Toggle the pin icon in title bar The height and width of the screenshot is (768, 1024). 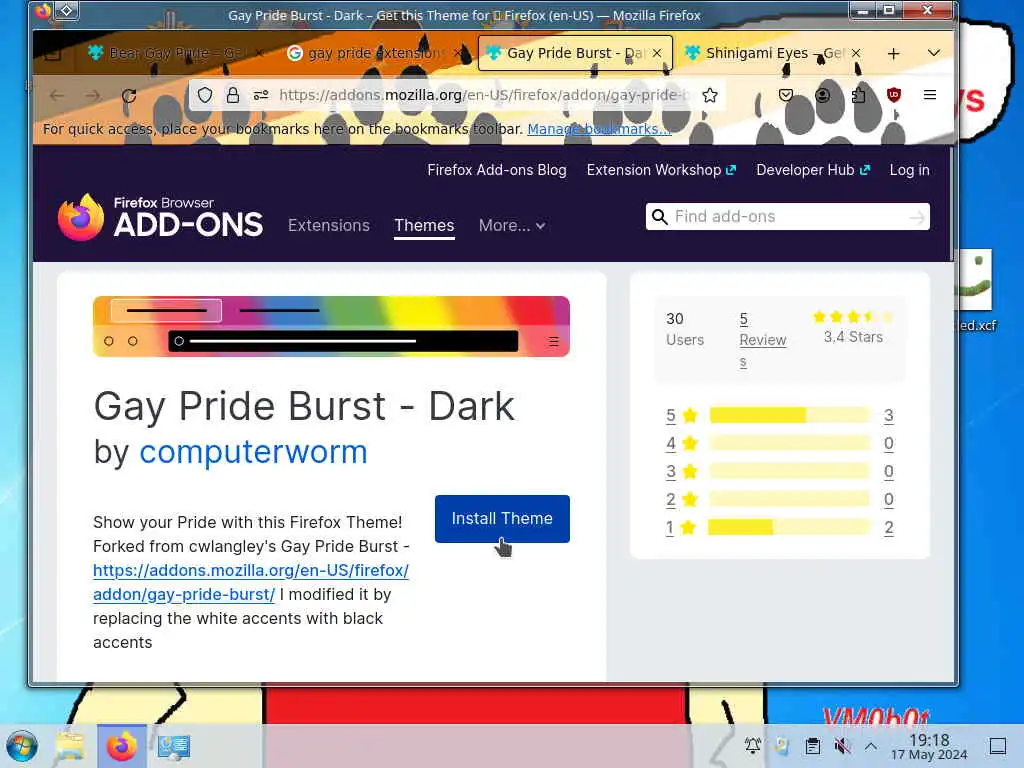[67, 10]
